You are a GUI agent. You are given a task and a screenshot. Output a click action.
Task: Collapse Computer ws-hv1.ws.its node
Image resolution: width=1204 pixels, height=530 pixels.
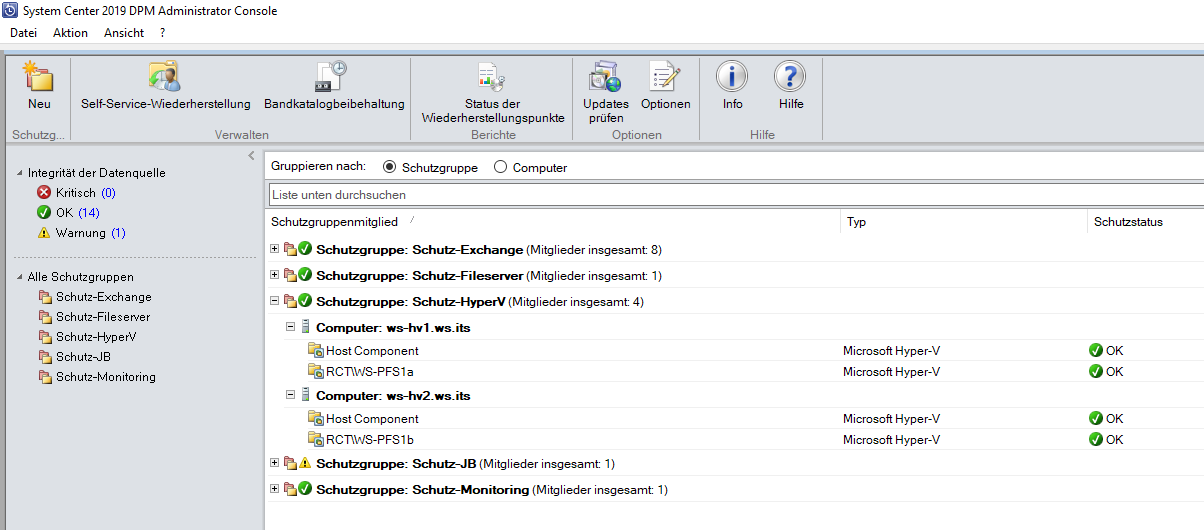291,326
